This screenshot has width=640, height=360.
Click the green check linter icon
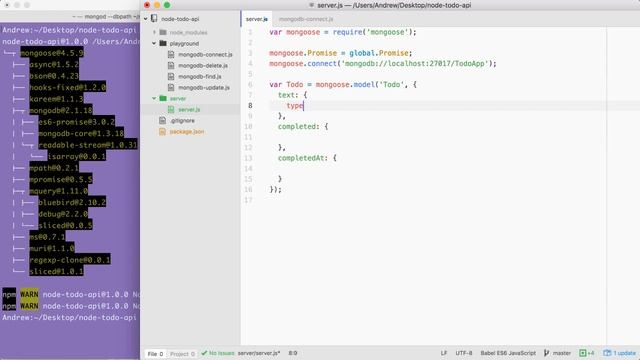pos(204,353)
